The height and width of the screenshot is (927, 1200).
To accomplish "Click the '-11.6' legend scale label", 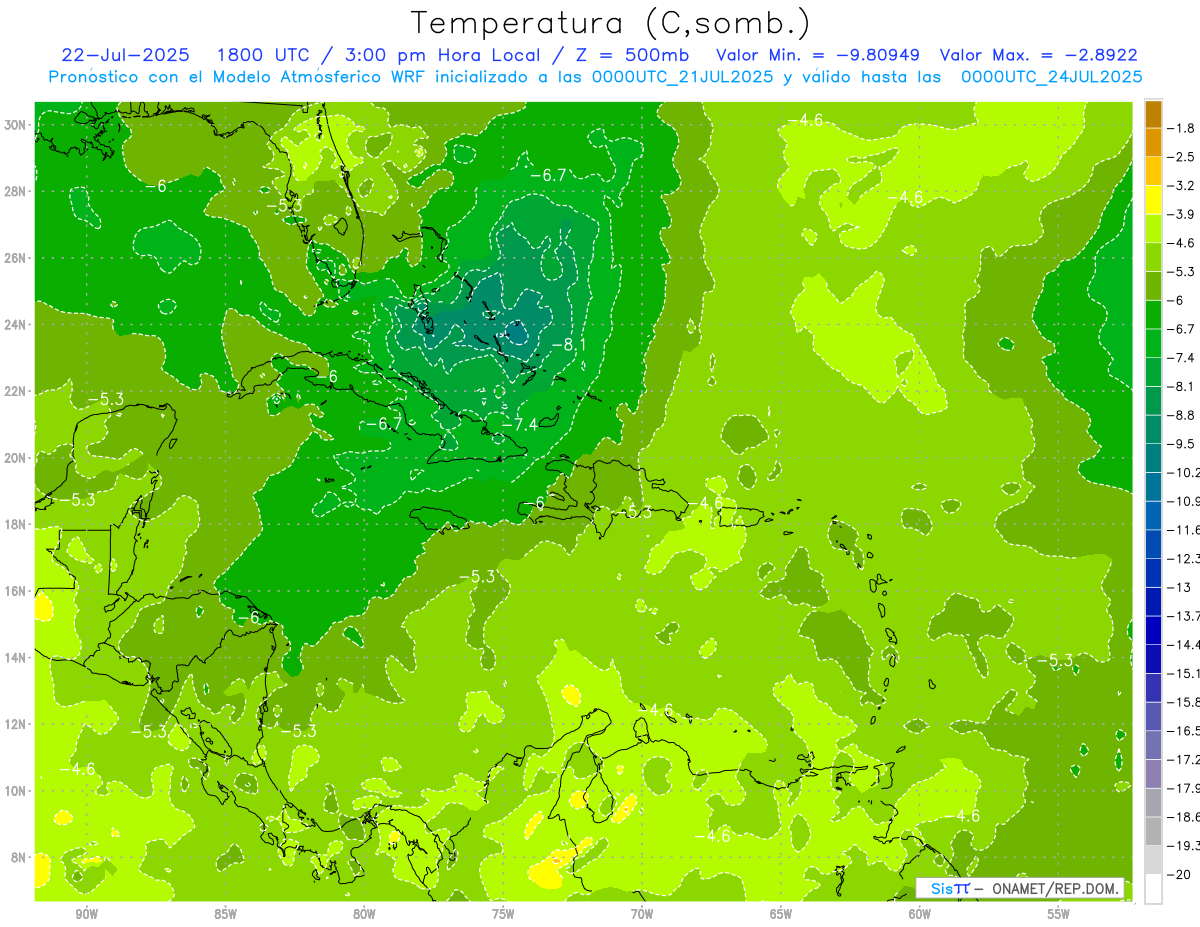I will coord(1183,529).
